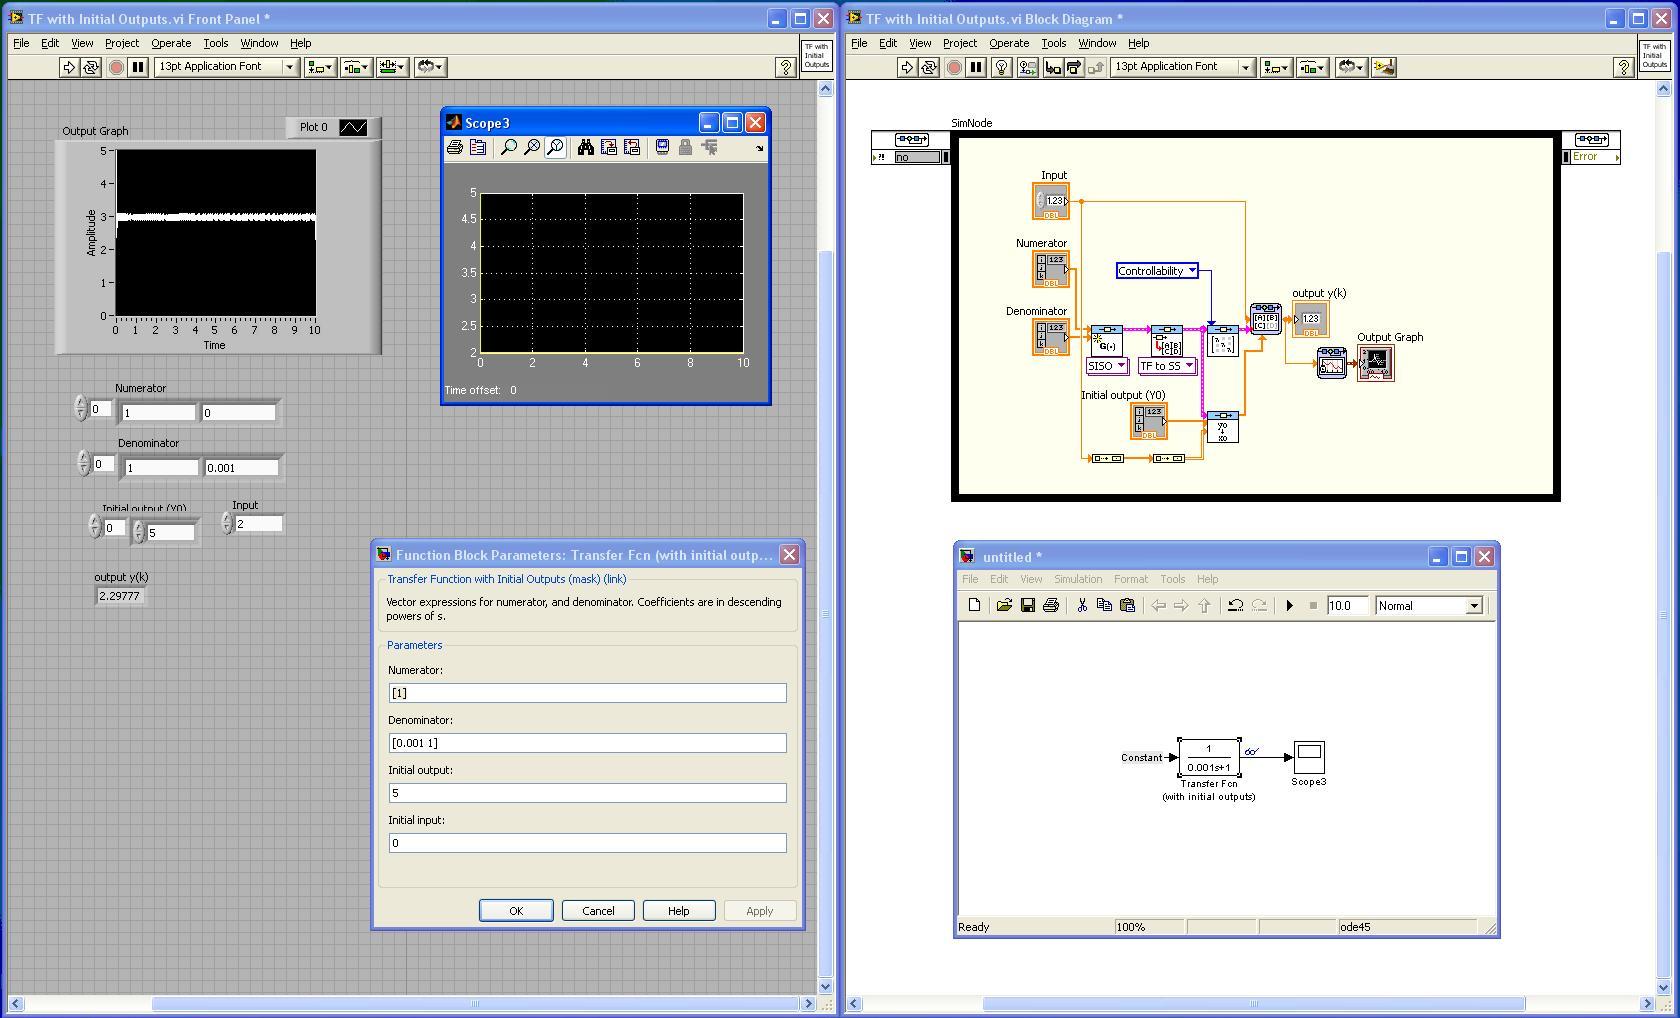Open Tools menu in Block Diagram window
The image size is (1680, 1018).
[x=1053, y=43]
